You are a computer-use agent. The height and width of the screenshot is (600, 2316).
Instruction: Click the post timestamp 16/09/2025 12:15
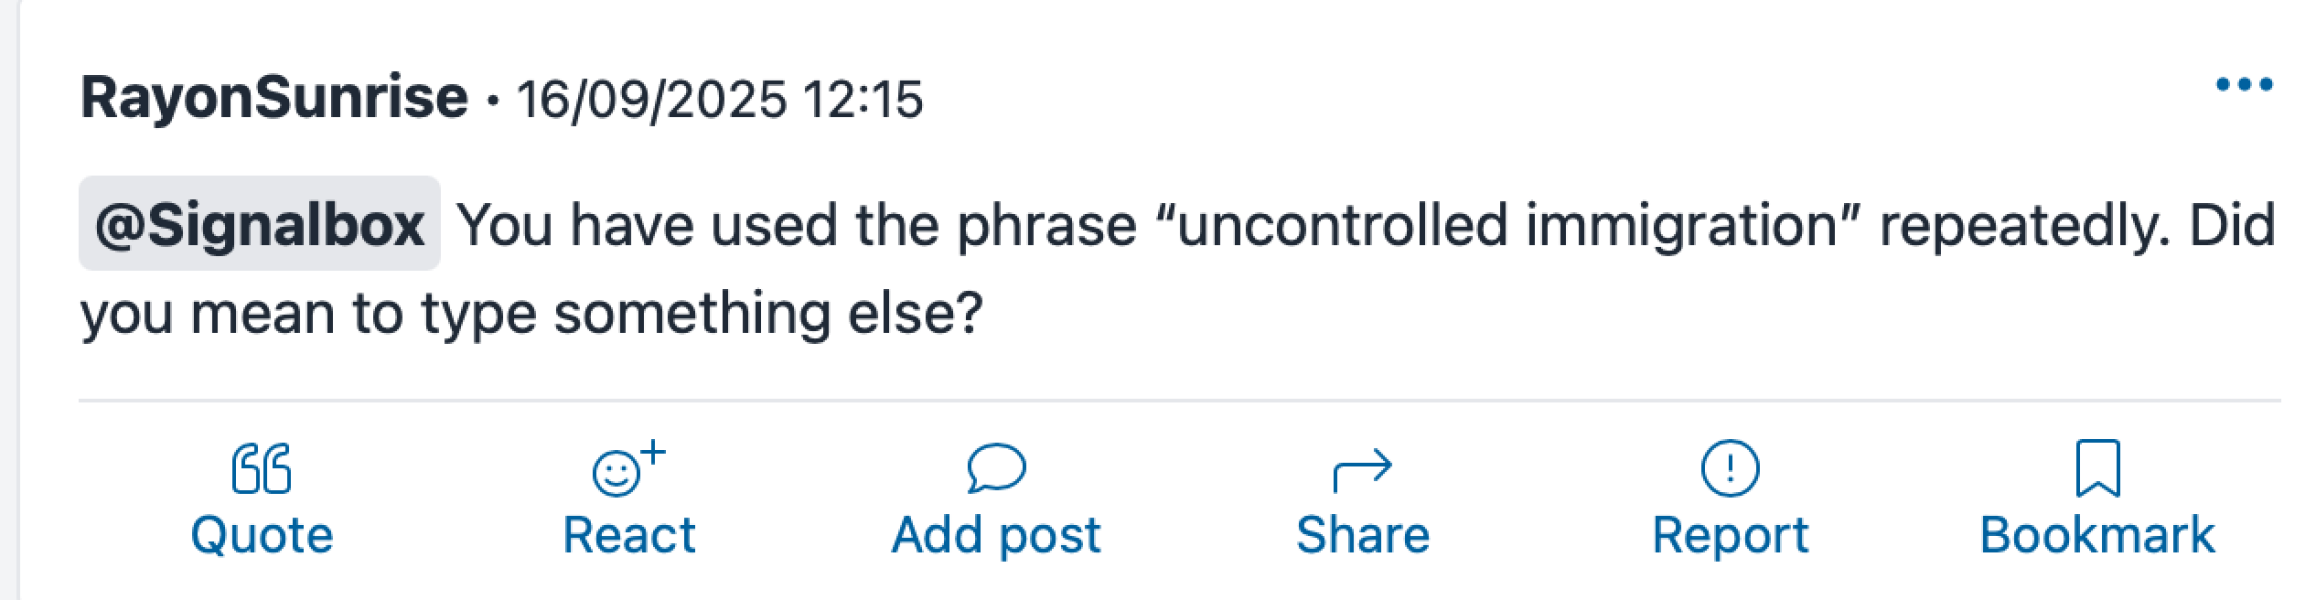pos(719,100)
